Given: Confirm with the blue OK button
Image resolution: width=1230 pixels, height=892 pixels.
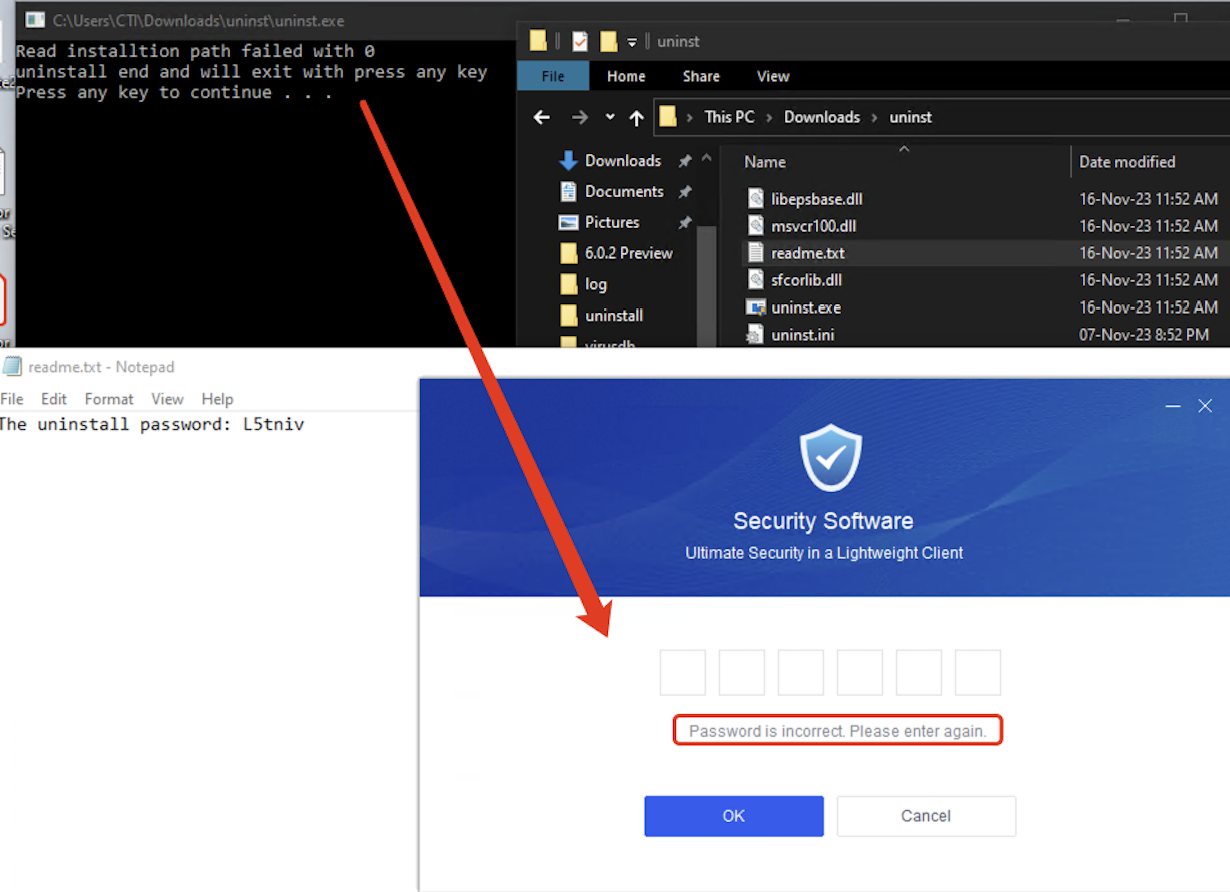Looking at the screenshot, I should (734, 816).
